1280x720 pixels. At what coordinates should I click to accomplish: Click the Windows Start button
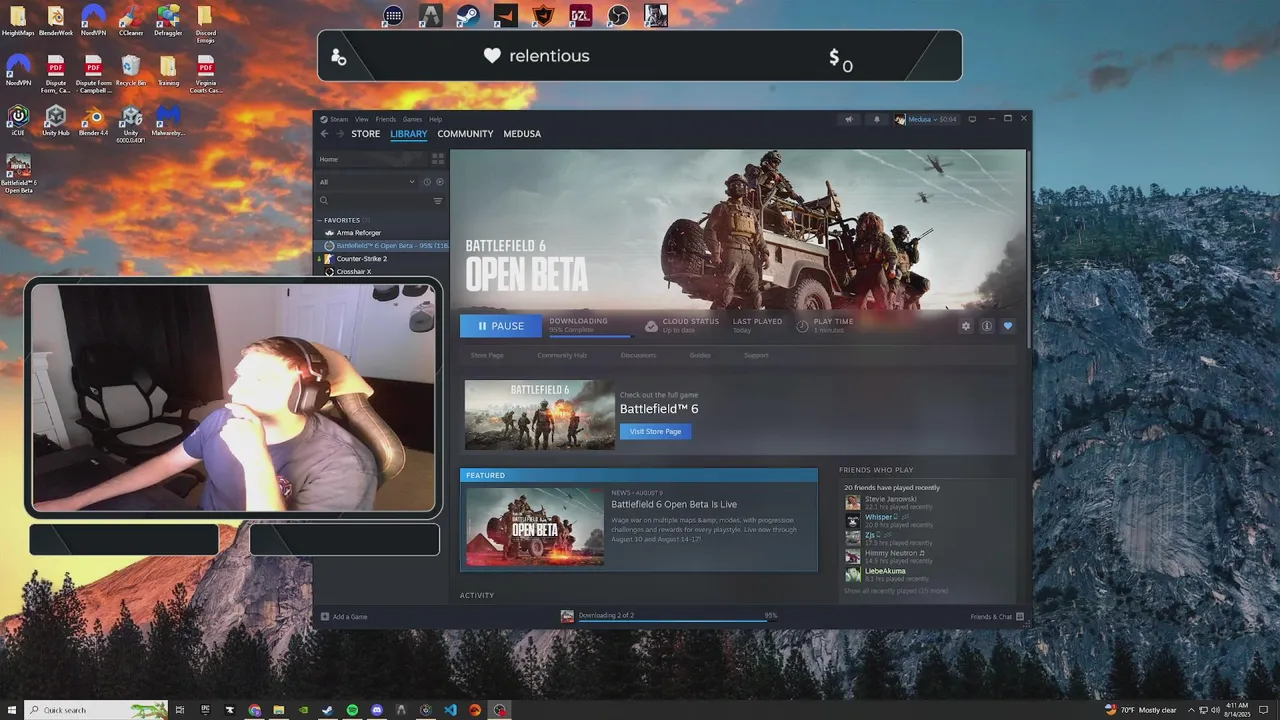(11, 710)
